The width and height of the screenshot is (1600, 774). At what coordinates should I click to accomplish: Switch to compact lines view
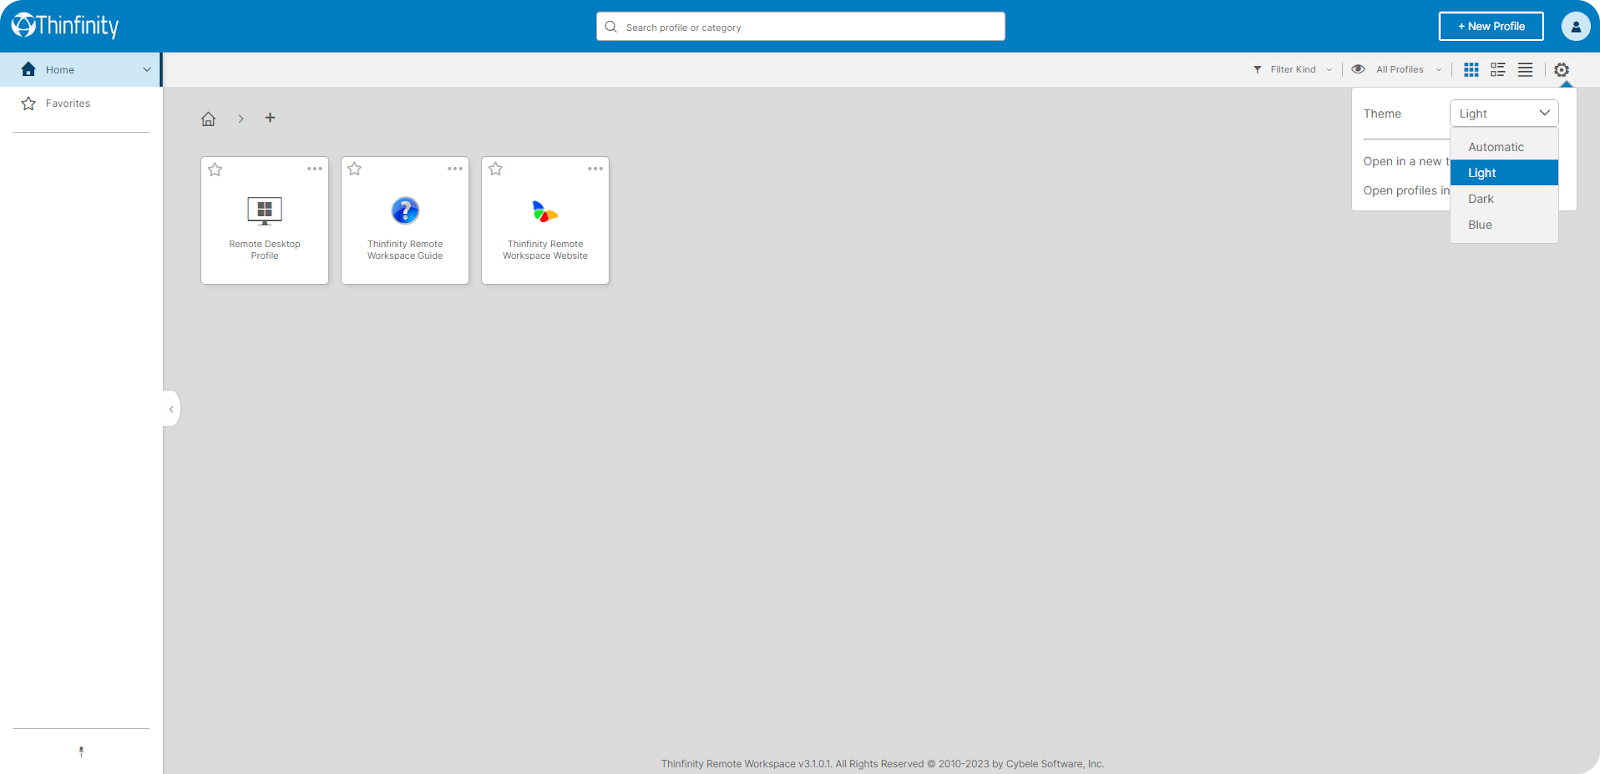pyautogui.click(x=1525, y=70)
